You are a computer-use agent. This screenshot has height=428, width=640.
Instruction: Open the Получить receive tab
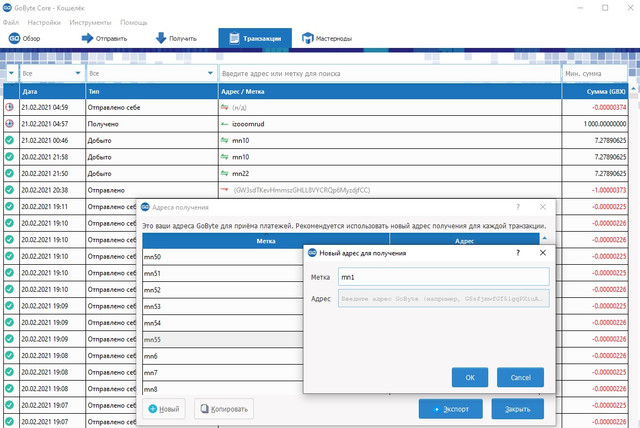coord(176,38)
